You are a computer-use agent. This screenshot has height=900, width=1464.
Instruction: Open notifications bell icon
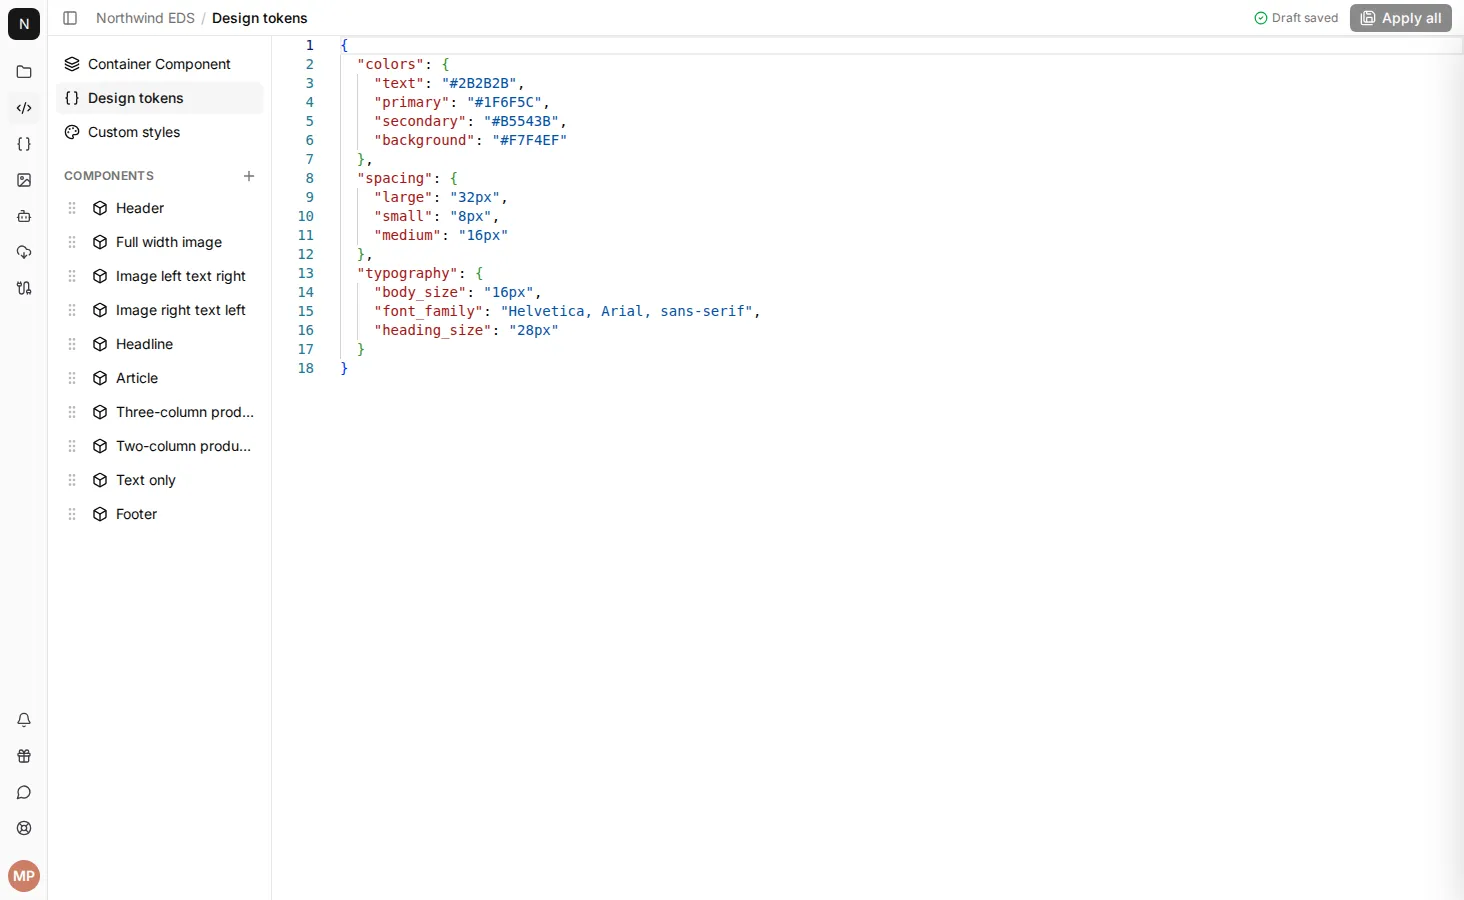(x=24, y=720)
